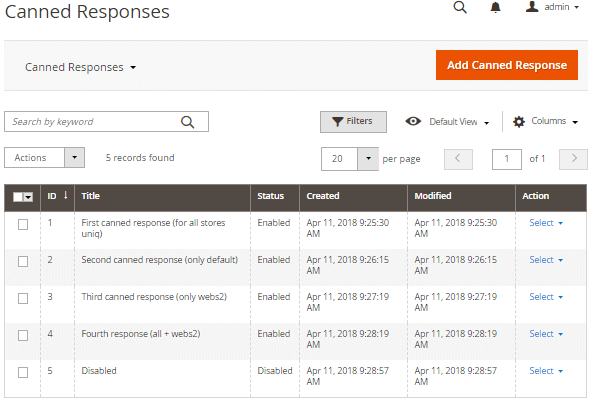The image size is (590, 401).
Task: Open the search magnifier in the header
Action: pos(460,7)
